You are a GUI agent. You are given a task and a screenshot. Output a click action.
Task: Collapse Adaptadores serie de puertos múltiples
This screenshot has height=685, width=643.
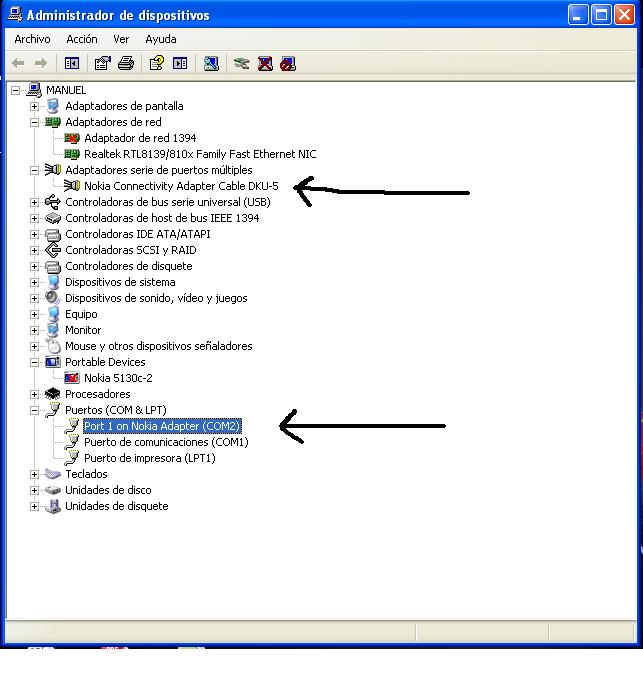pyautogui.click(x=34, y=170)
